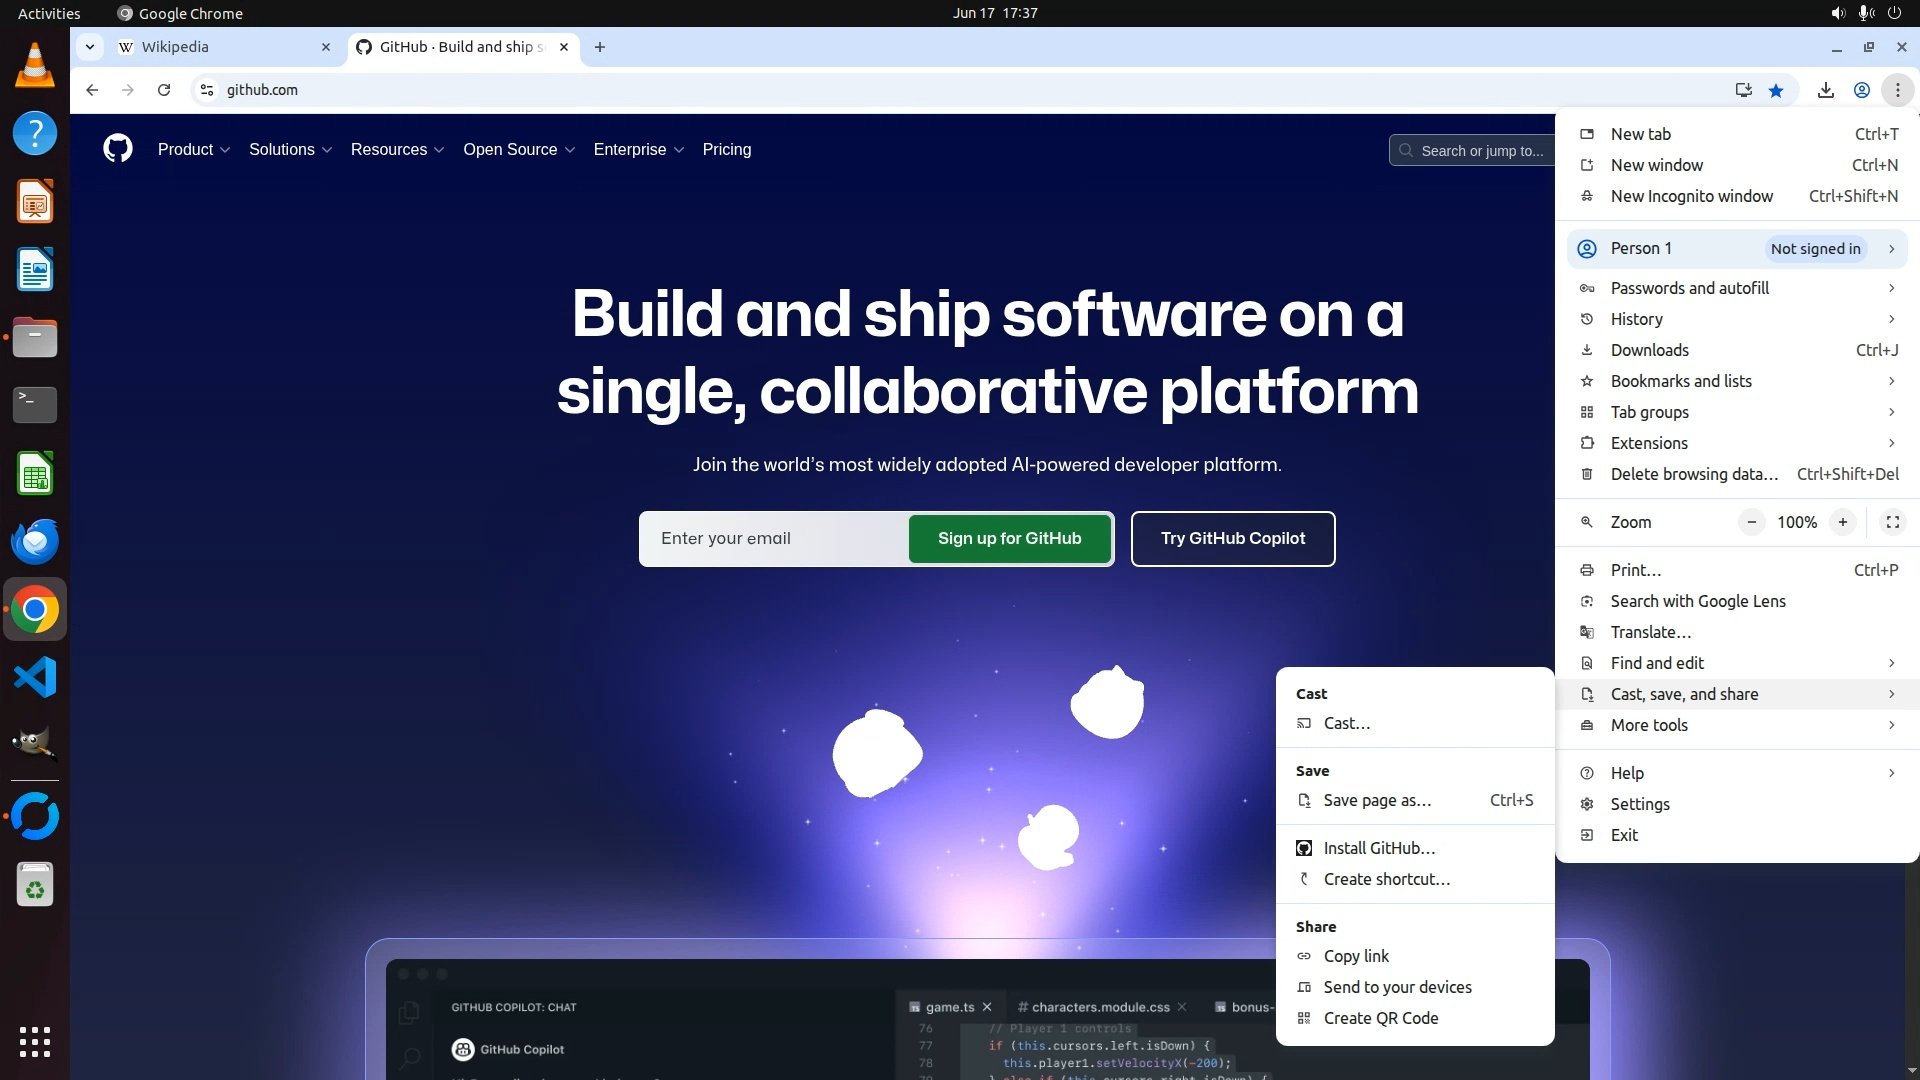Decrease zoom with the minus button
The height and width of the screenshot is (1080, 1920).
[1752, 522]
